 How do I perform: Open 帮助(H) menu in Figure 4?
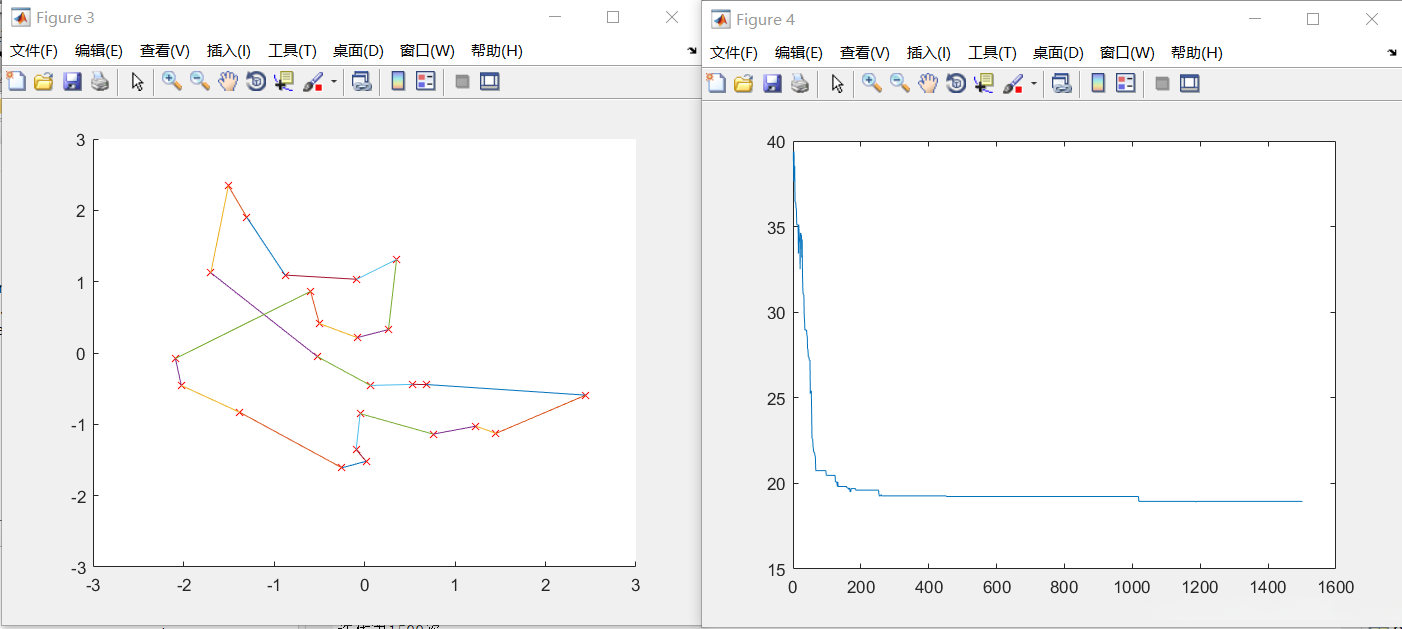coord(1196,53)
